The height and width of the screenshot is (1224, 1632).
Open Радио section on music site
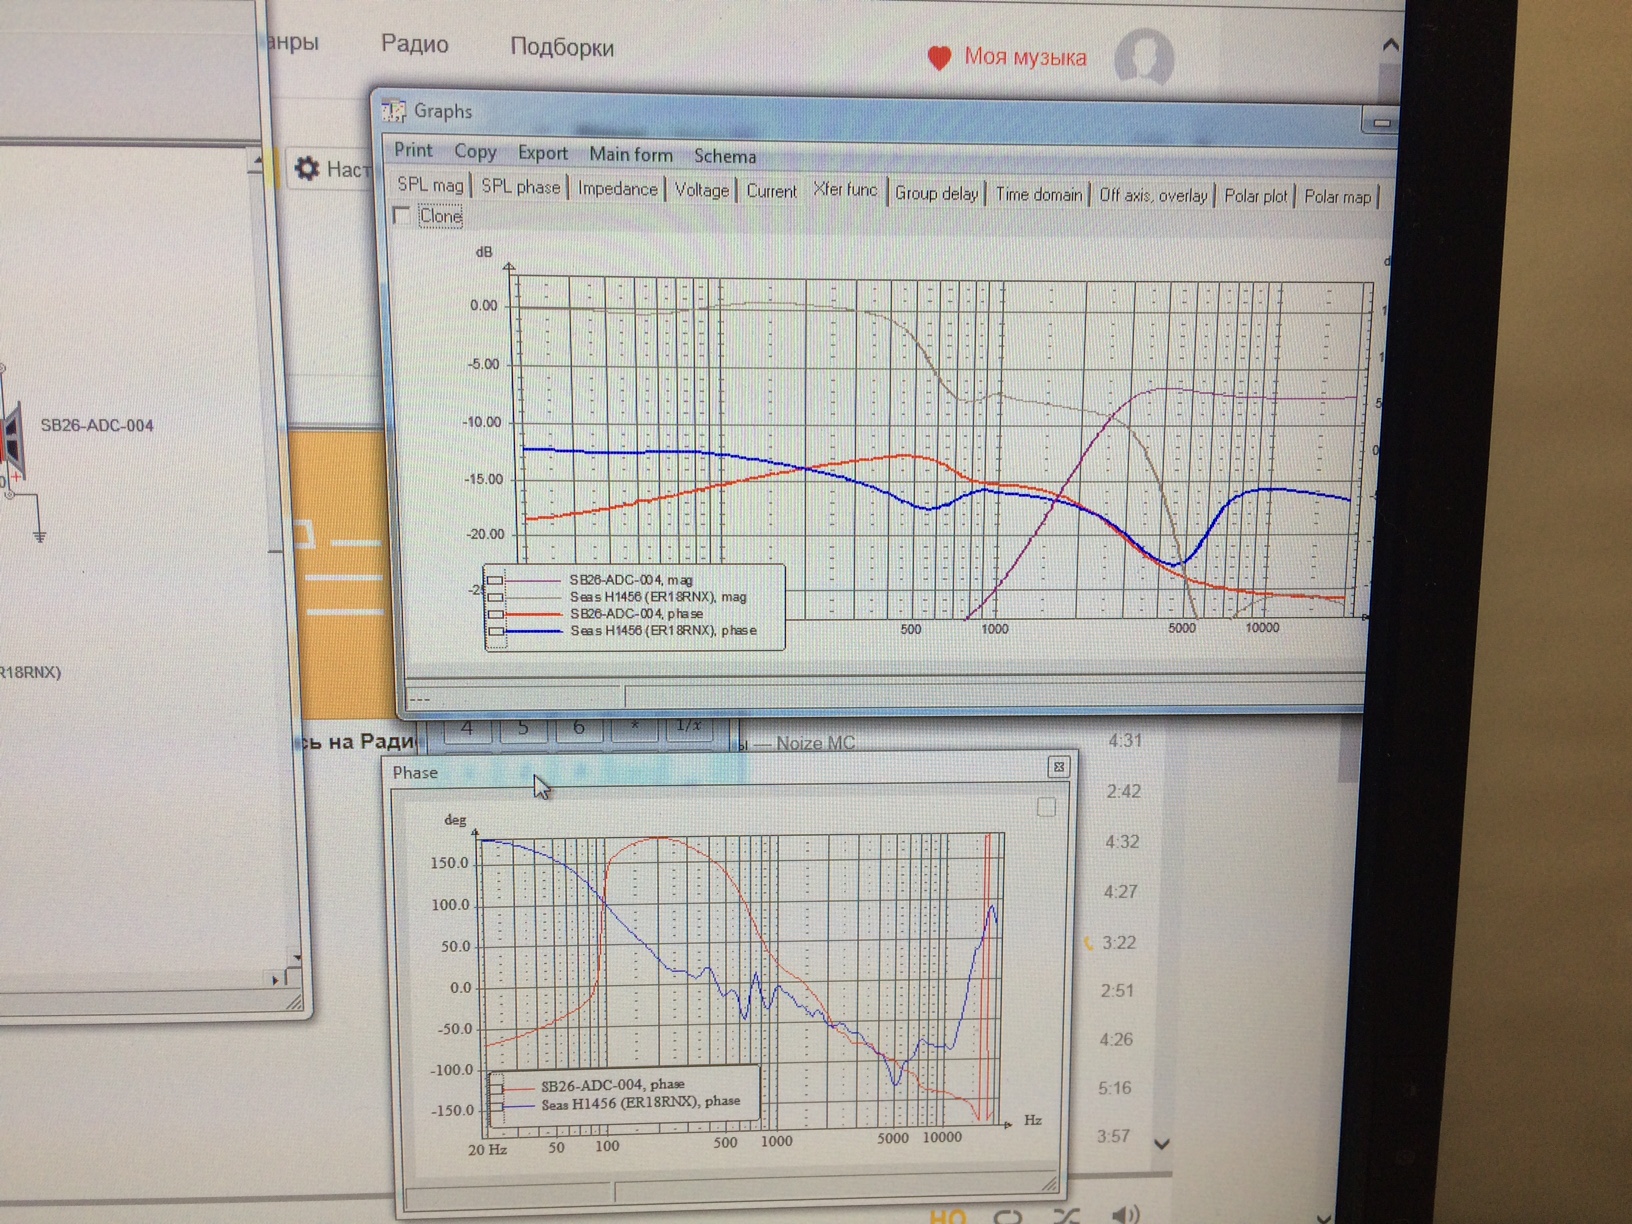pos(415,44)
